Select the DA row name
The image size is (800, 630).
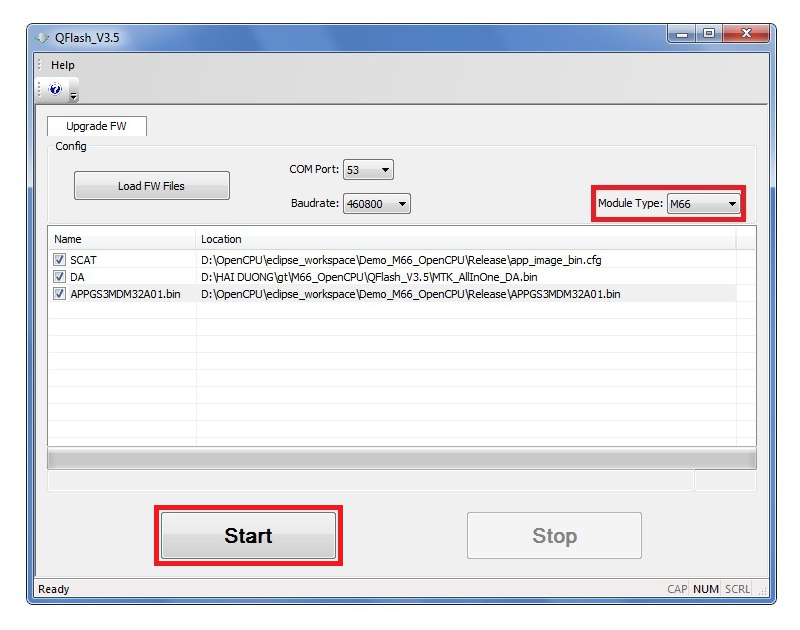(x=78, y=277)
